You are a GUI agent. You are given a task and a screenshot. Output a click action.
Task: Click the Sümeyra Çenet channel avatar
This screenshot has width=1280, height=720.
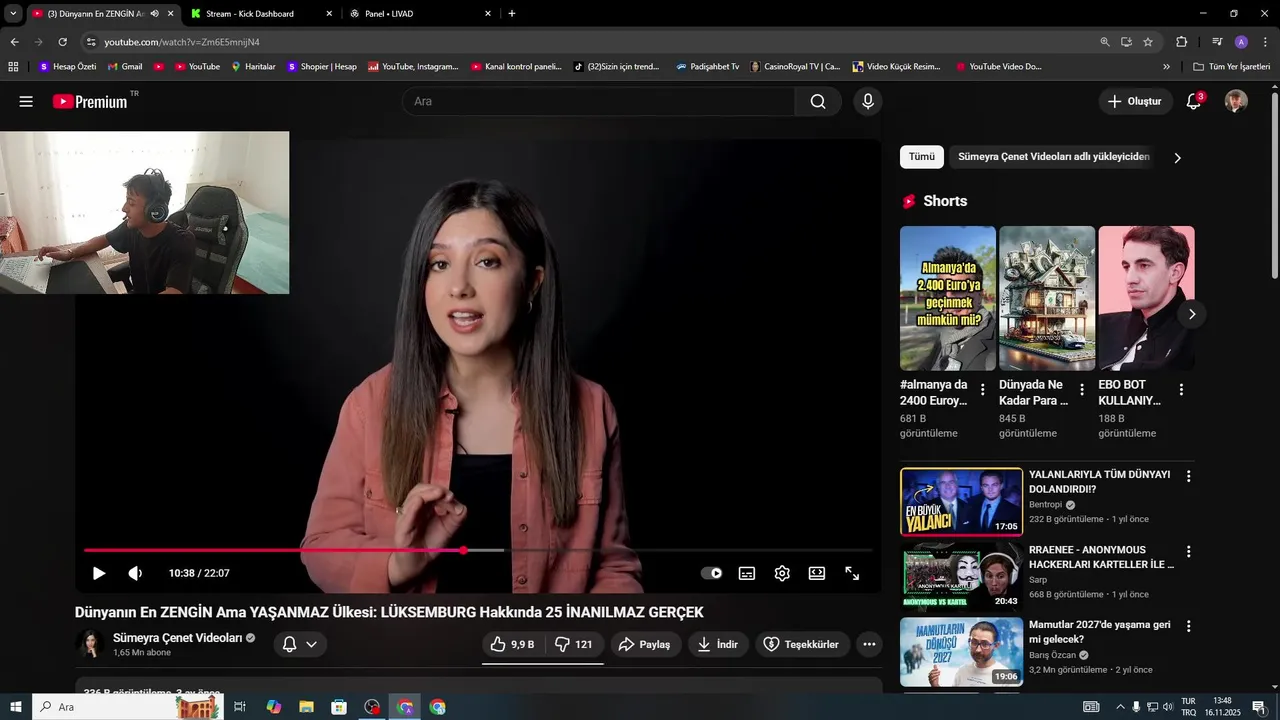pyautogui.click(x=90, y=644)
